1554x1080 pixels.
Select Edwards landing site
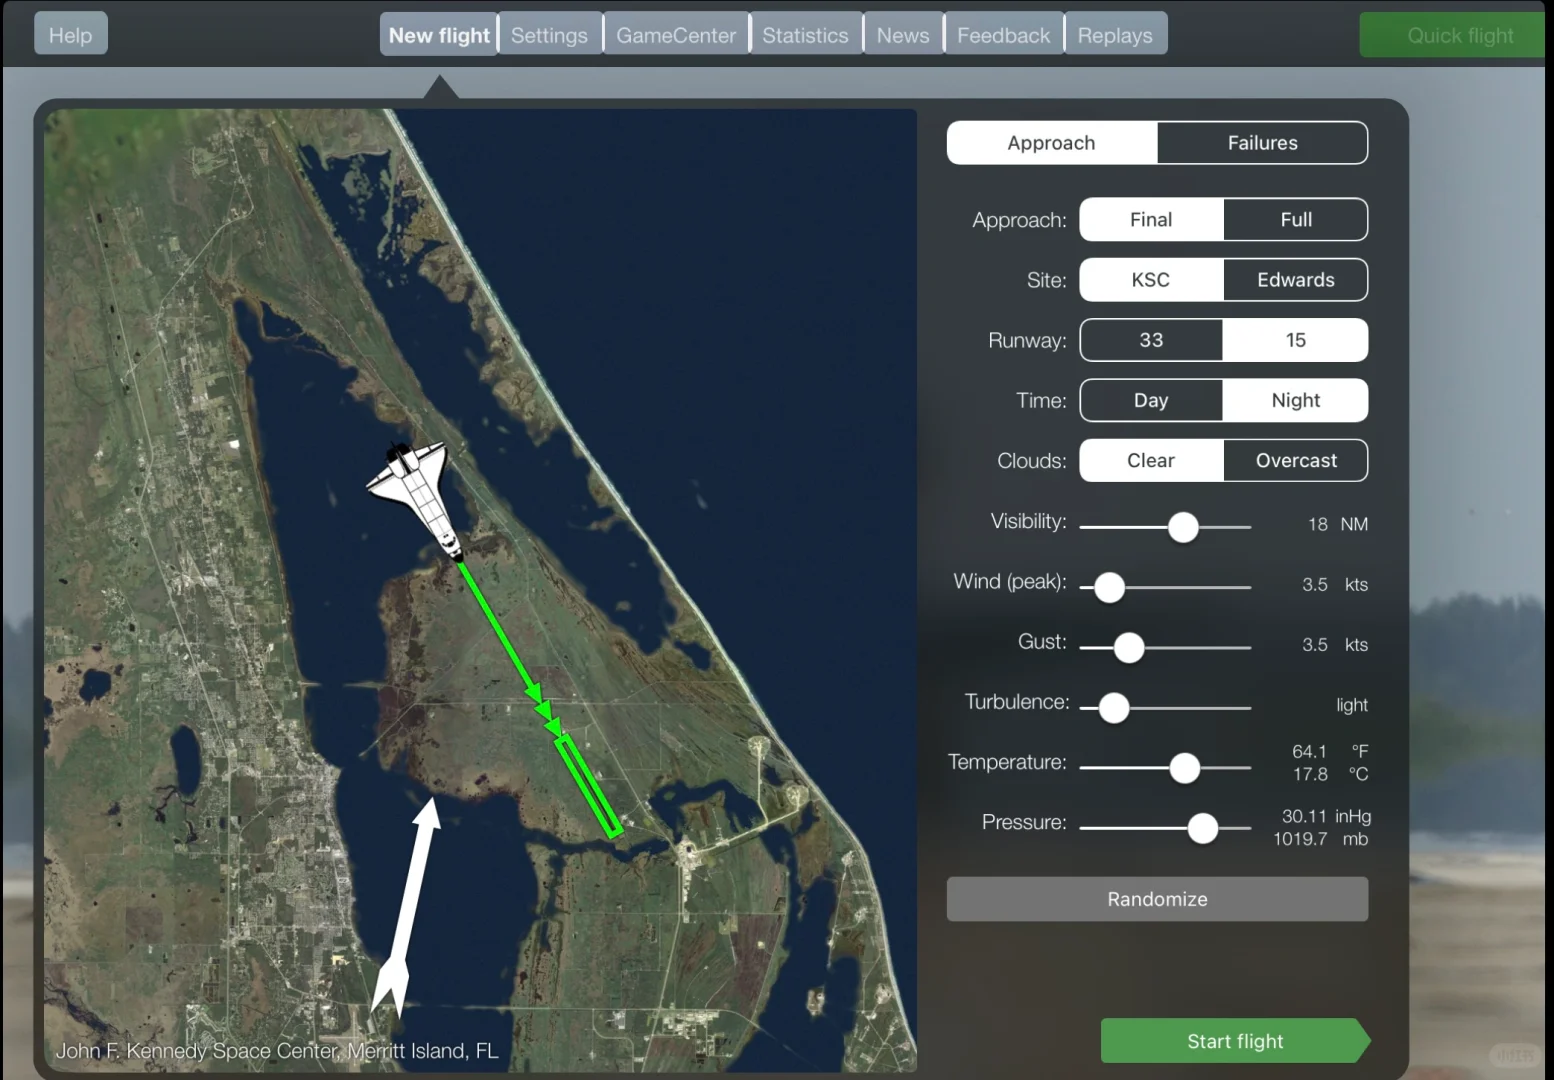(1296, 280)
